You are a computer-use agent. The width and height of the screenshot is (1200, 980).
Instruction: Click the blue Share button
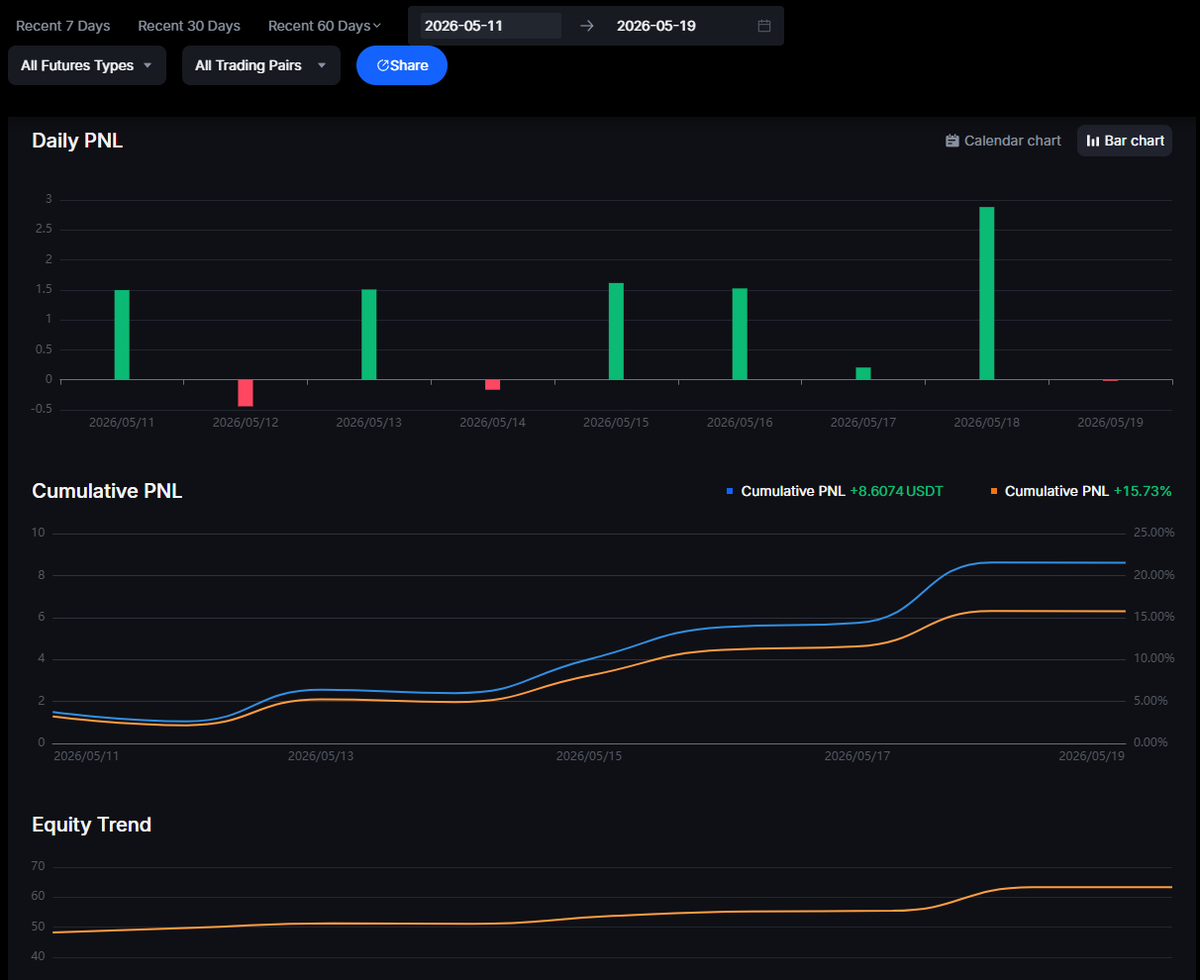pyautogui.click(x=402, y=65)
